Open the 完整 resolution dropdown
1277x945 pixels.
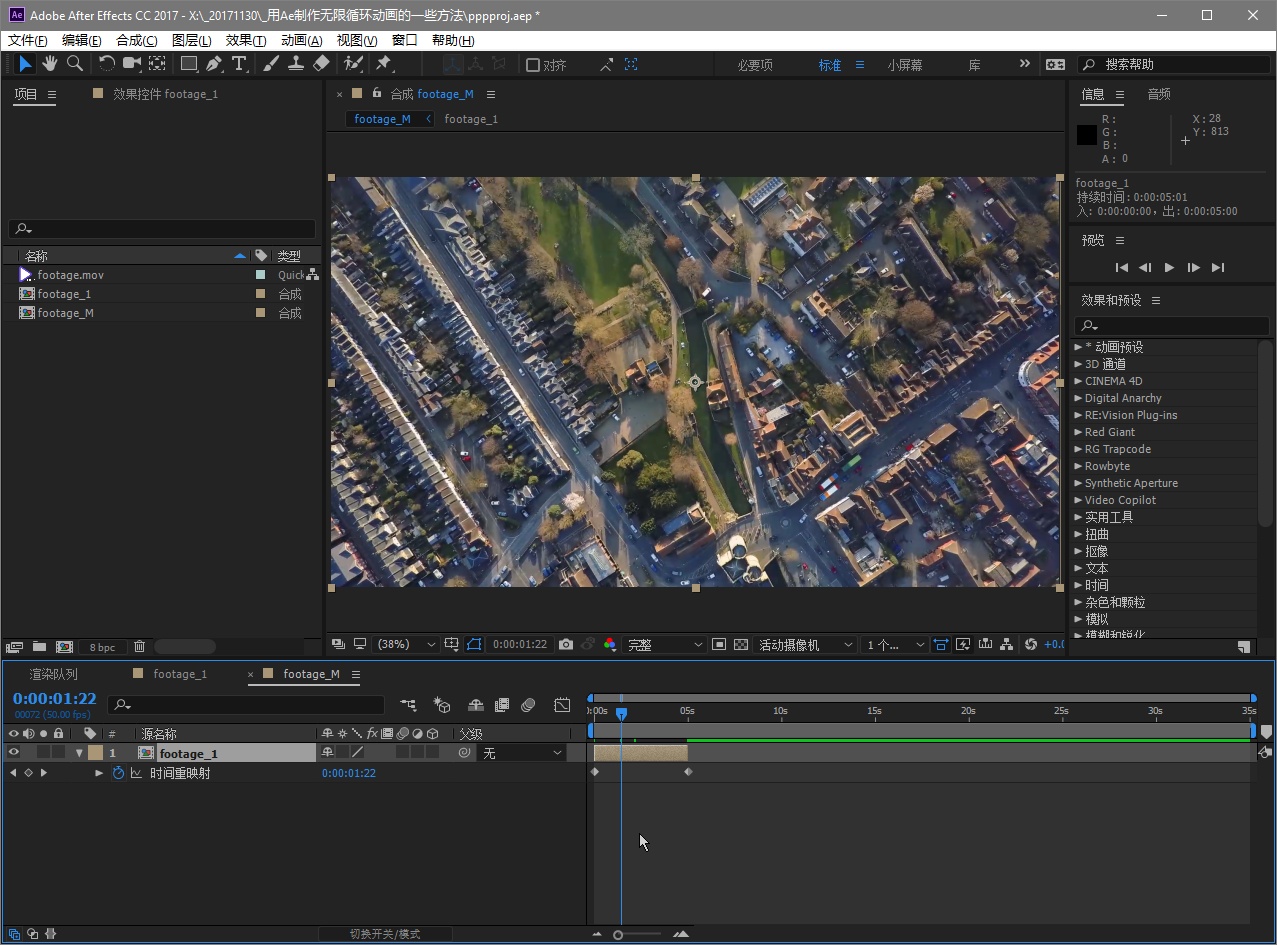click(664, 645)
